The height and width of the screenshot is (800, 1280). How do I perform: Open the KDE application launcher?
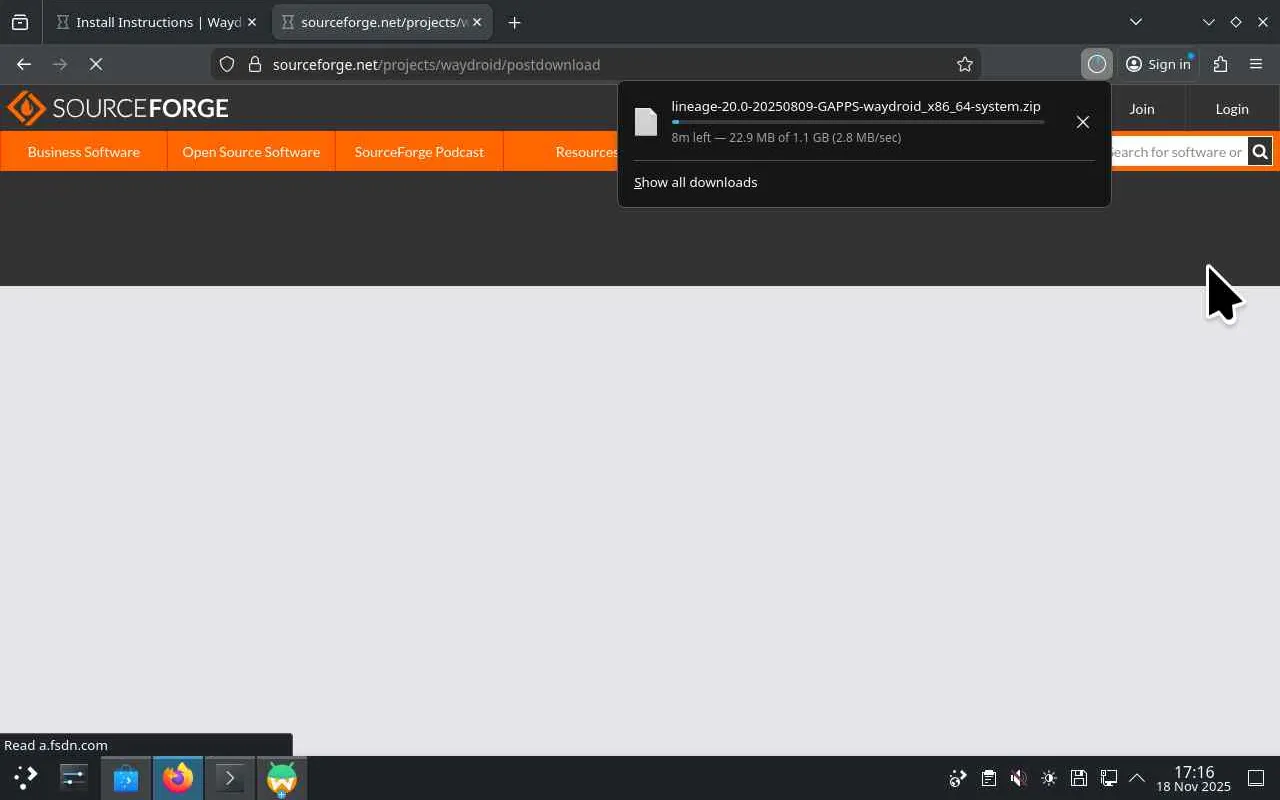pos(26,777)
